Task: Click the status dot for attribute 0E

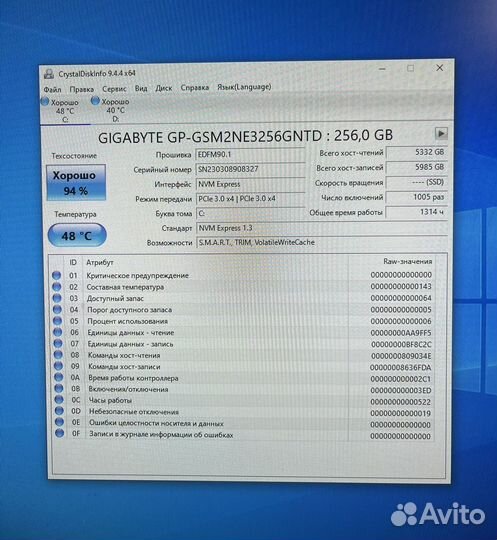Action: click(60, 422)
